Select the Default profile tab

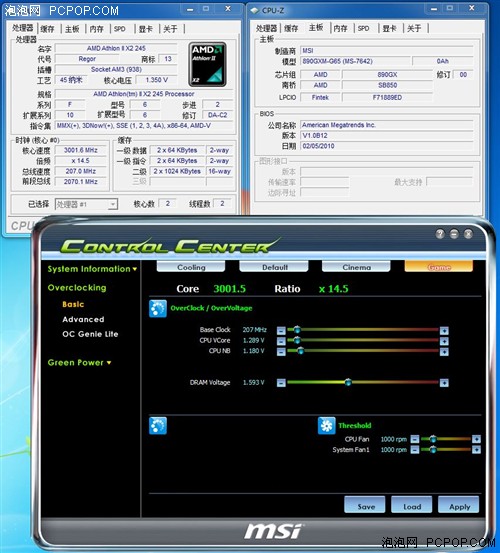274,267
